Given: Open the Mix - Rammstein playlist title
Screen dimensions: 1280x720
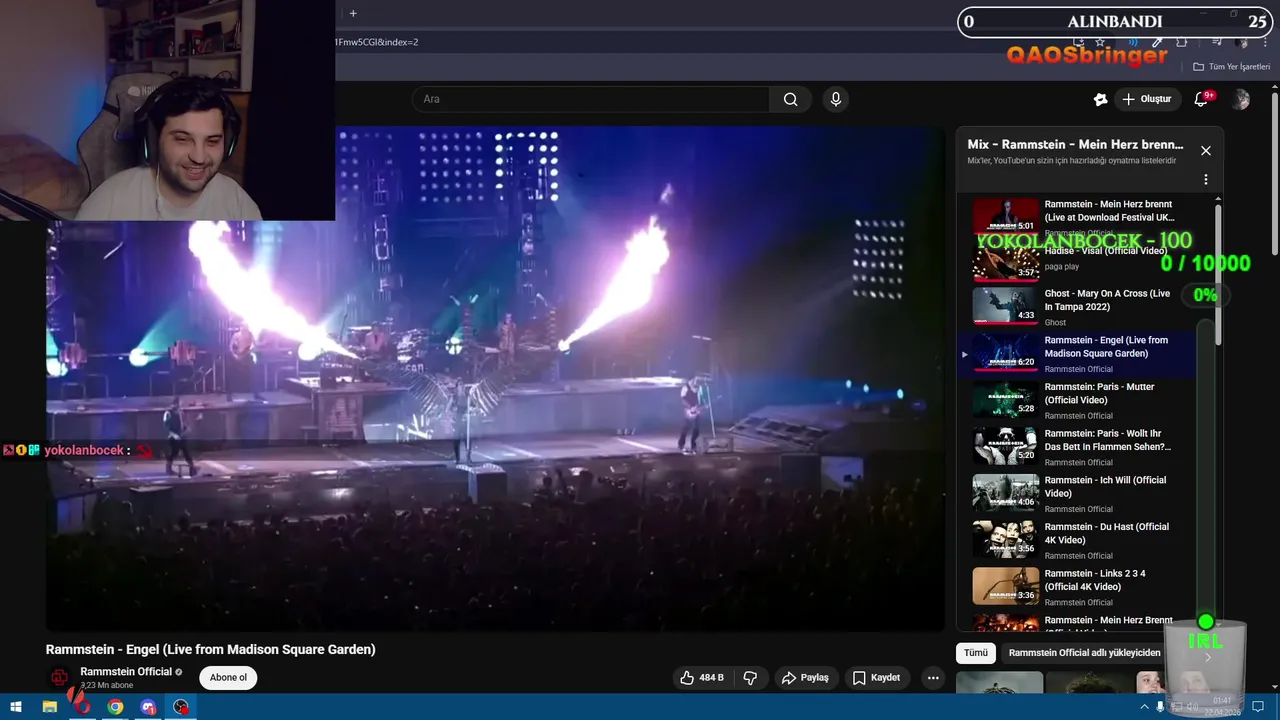Looking at the screenshot, I should (x=1075, y=144).
